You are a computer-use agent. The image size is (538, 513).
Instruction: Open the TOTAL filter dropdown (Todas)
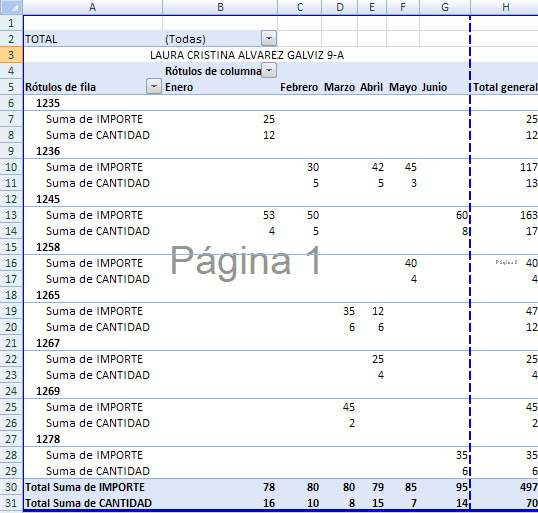point(269,38)
